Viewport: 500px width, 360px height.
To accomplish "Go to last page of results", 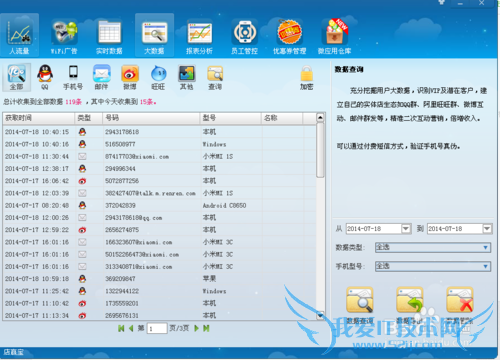I will (x=206, y=328).
